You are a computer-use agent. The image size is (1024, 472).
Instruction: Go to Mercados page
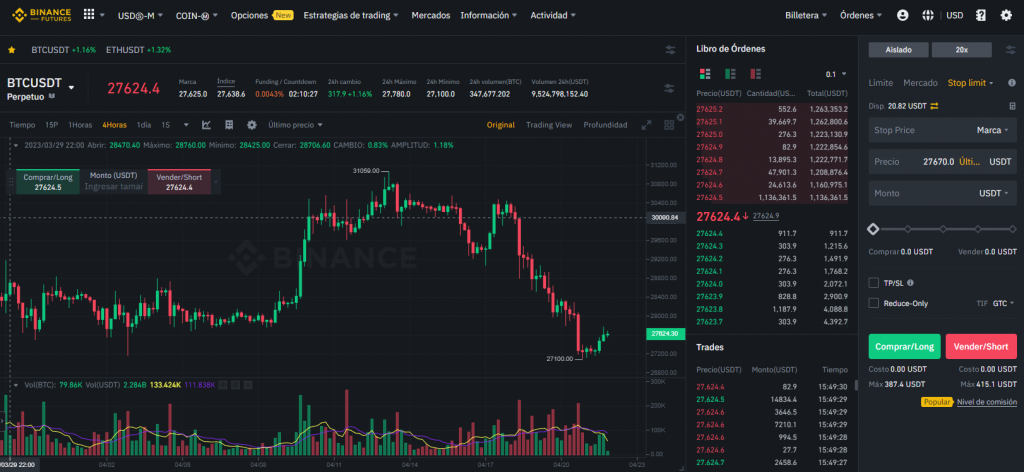[x=430, y=15]
